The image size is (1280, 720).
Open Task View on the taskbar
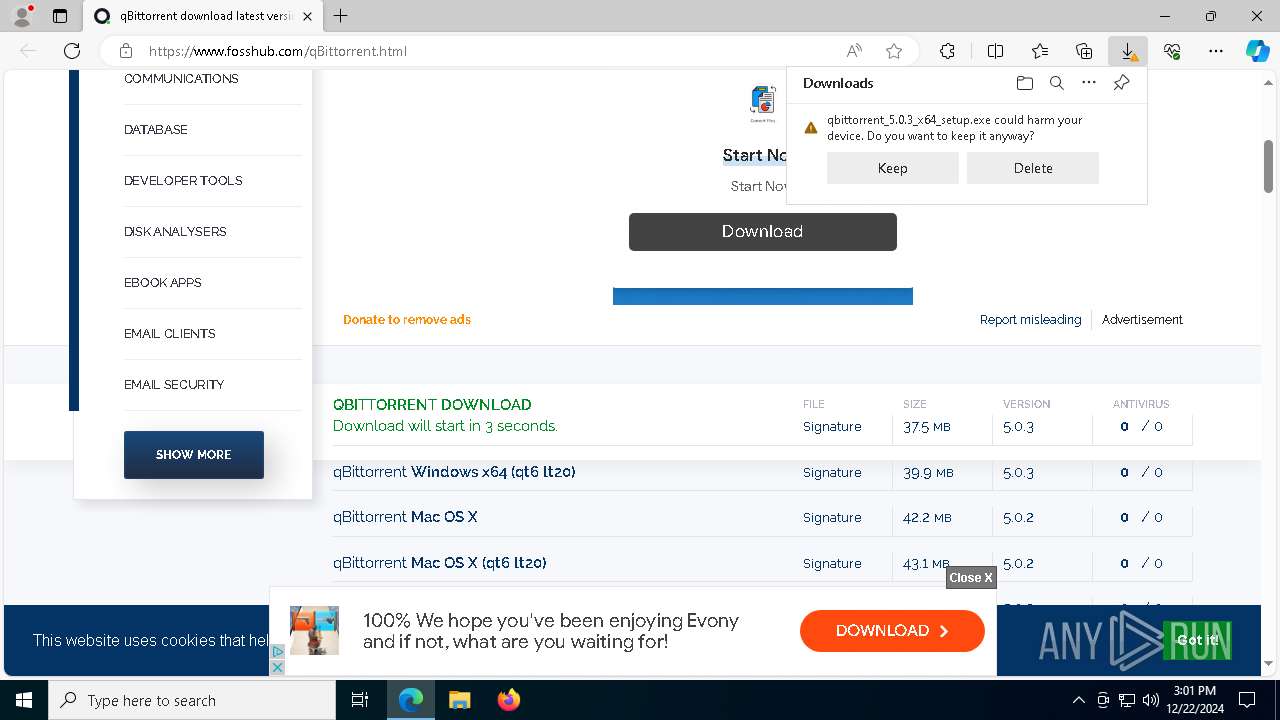coord(360,700)
